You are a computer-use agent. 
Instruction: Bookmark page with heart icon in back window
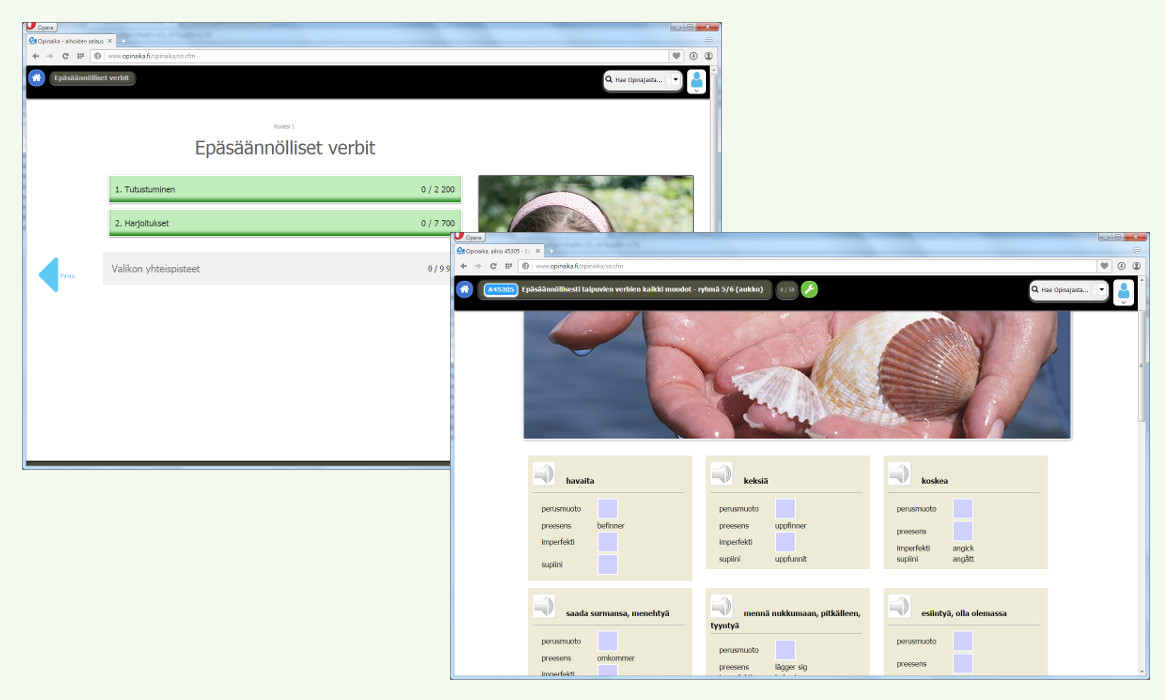[x=677, y=56]
